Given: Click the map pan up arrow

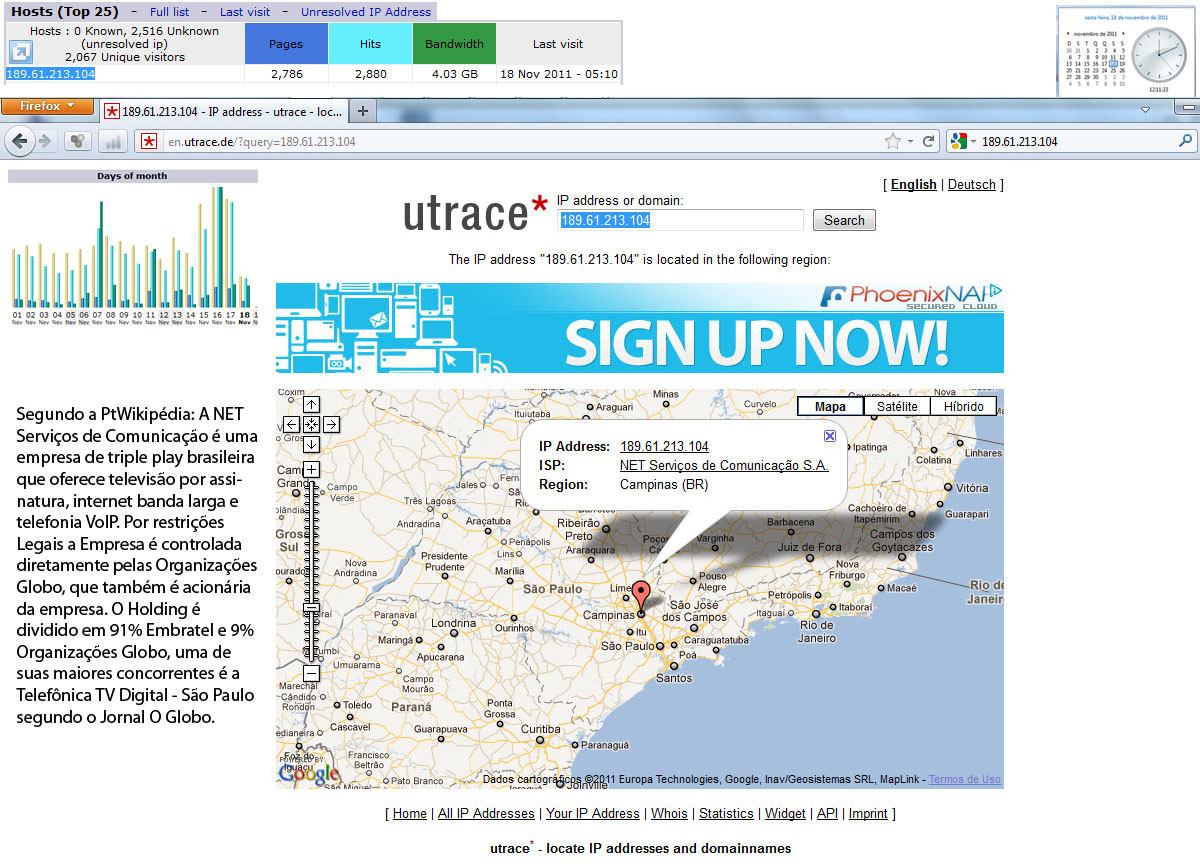Looking at the screenshot, I should pos(311,405).
